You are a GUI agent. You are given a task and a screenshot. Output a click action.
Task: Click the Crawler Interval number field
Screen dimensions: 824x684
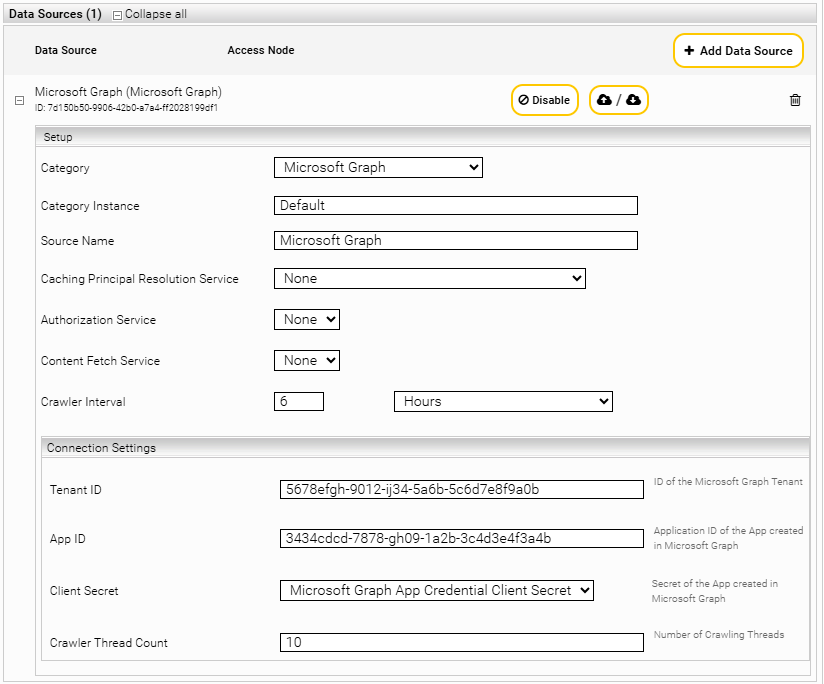[x=298, y=401]
